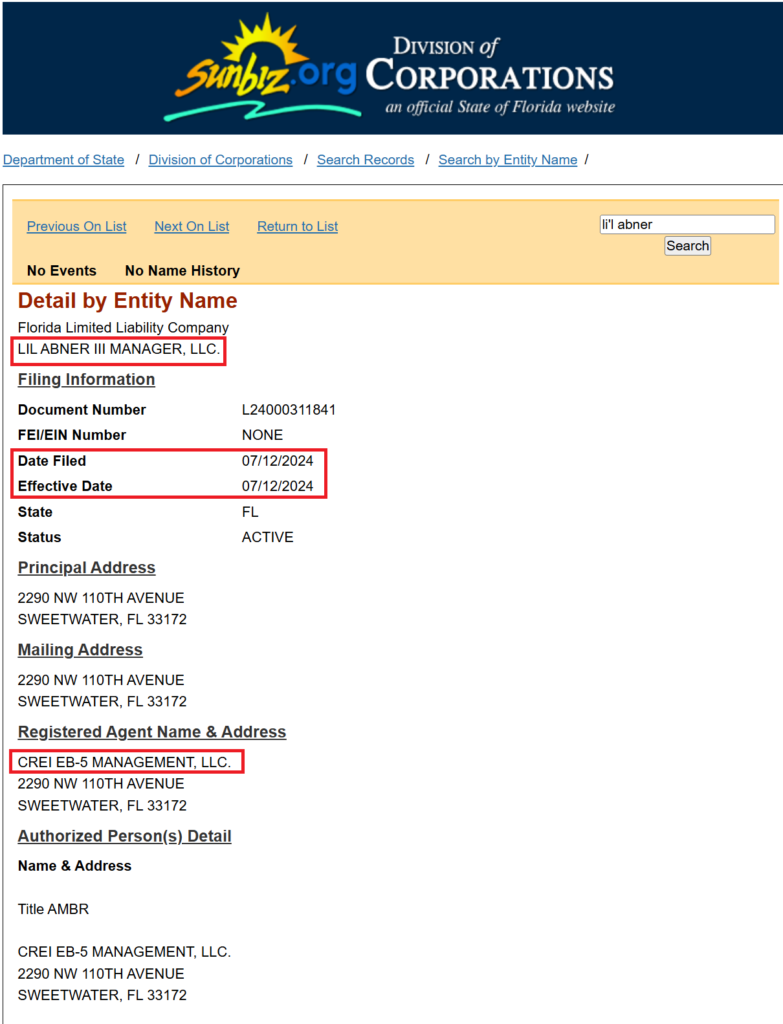Click the Mailing Address heading
The height and width of the screenshot is (1024, 783).
pyautogui.click(x=80, y=650)
